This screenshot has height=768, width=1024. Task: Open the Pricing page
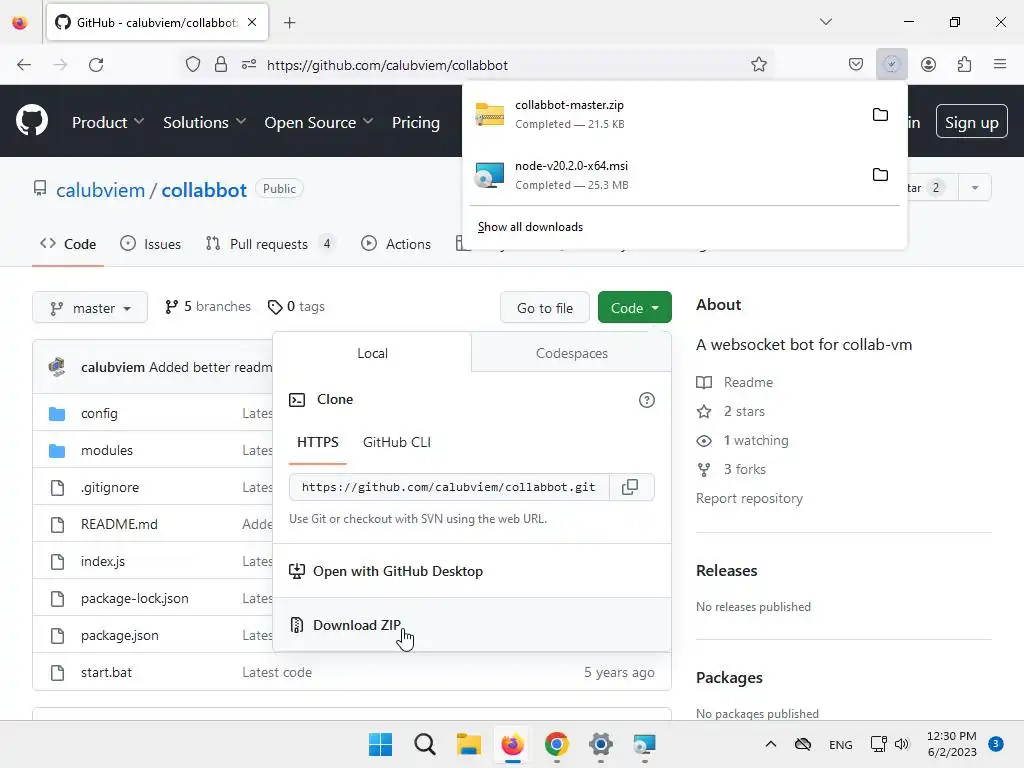click(415, 122)
